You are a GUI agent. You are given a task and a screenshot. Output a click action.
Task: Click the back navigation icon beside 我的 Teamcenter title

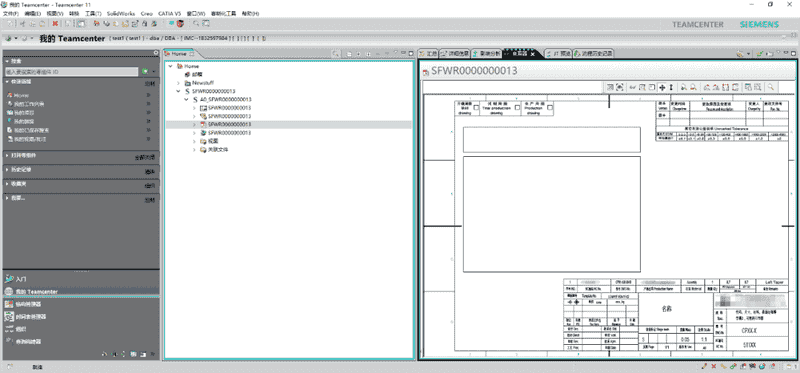pyautogui.click(x=9, y=39)
